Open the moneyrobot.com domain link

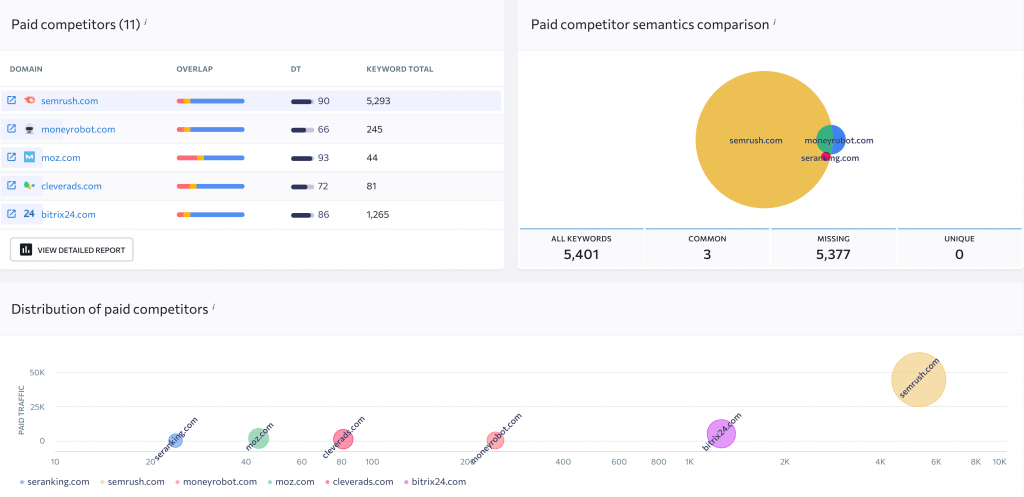tap(78, 129)
